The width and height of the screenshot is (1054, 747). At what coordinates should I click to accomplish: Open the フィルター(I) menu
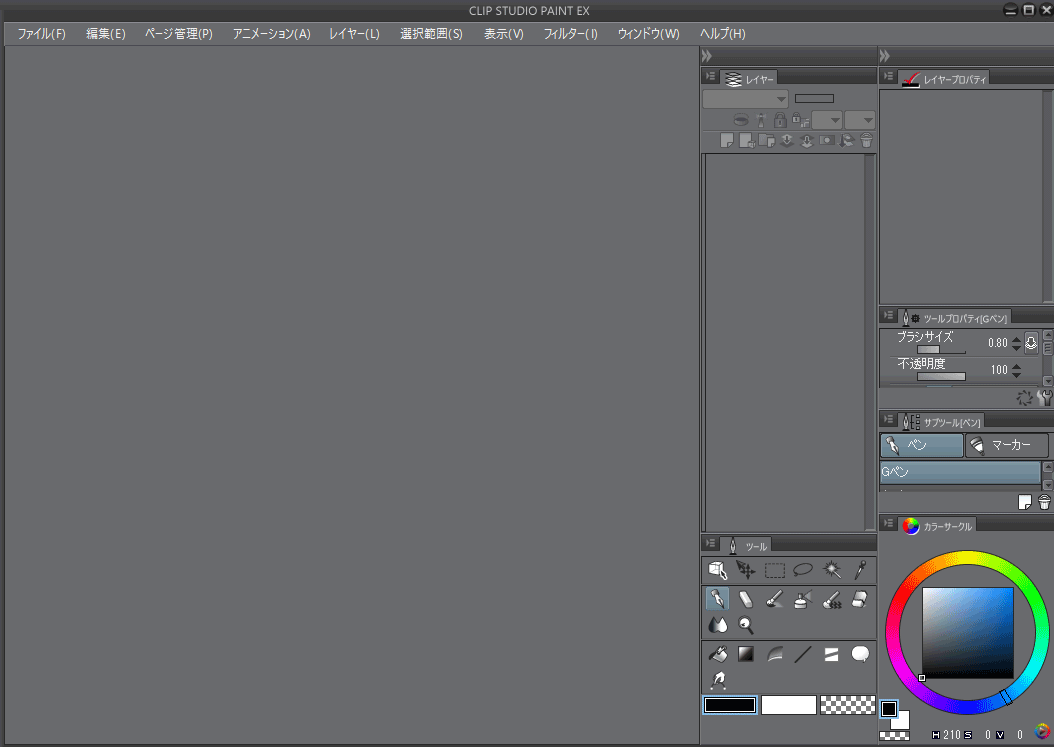tap(570, 34)
